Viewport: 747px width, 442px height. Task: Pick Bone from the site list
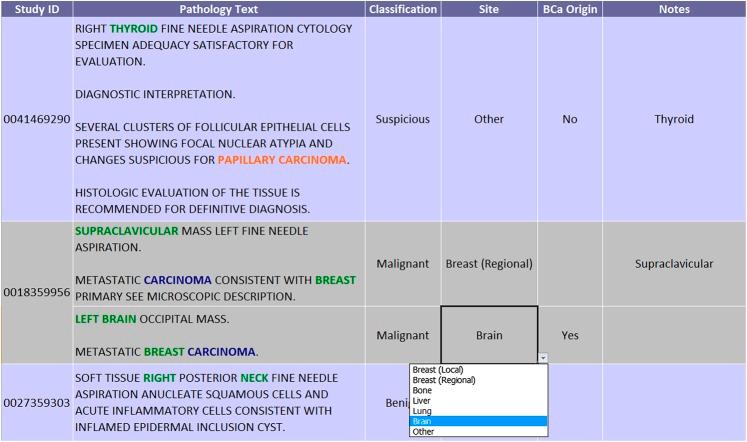[479, 390]
